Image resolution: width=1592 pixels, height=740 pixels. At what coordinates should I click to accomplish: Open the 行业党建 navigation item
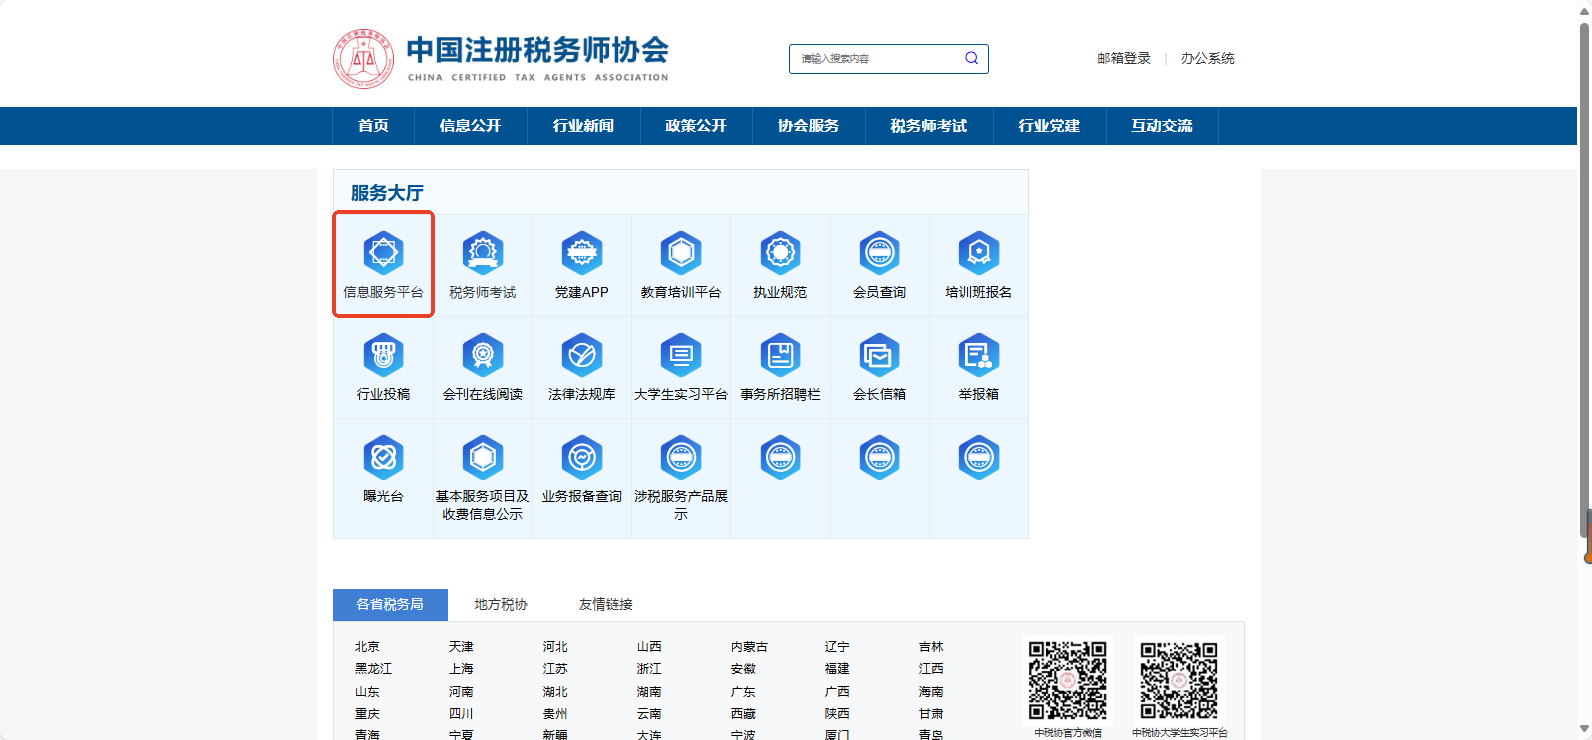click(x=1049, y=126)
